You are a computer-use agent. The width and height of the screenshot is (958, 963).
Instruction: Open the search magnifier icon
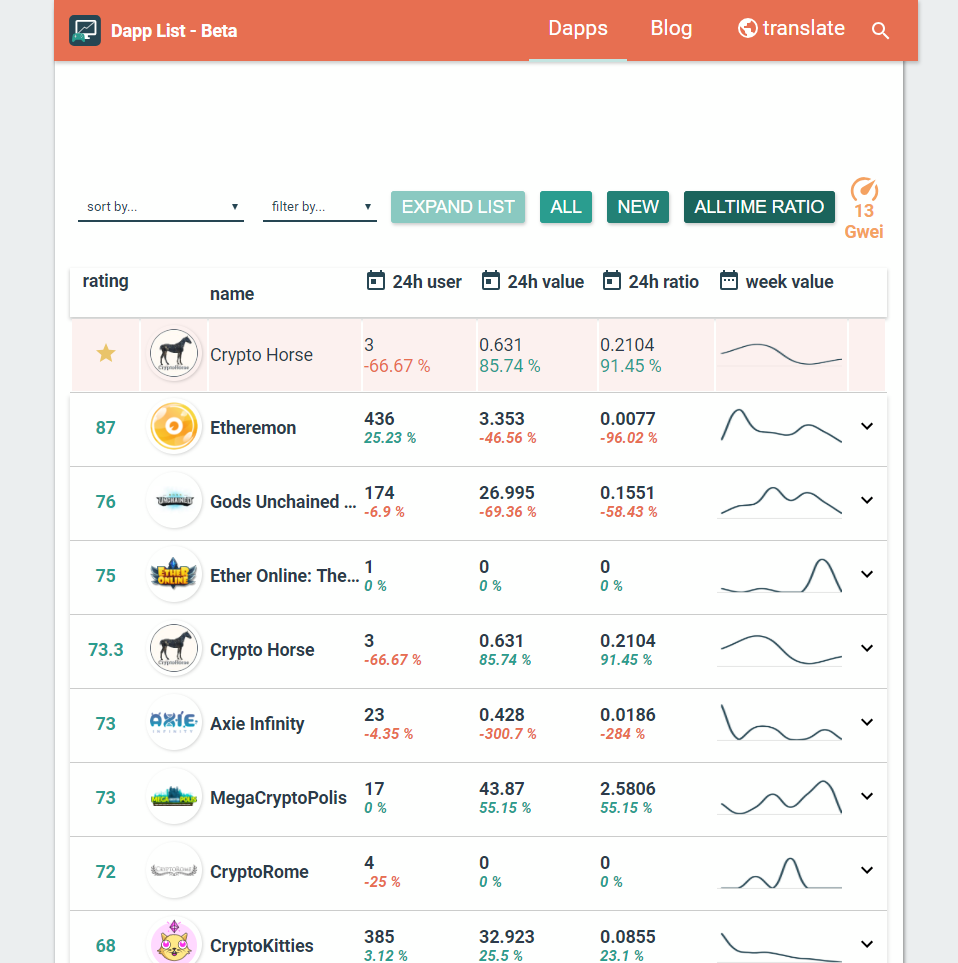tap(880, 31)
